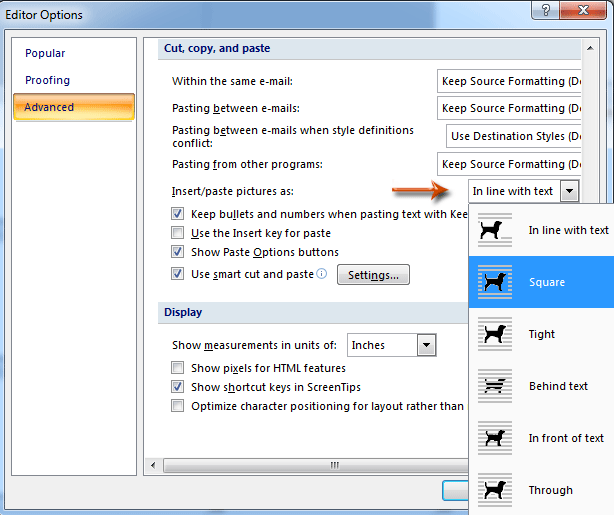614x515 pixels.
Task: Choose the Through option label
Action: [x=551, y=490]
